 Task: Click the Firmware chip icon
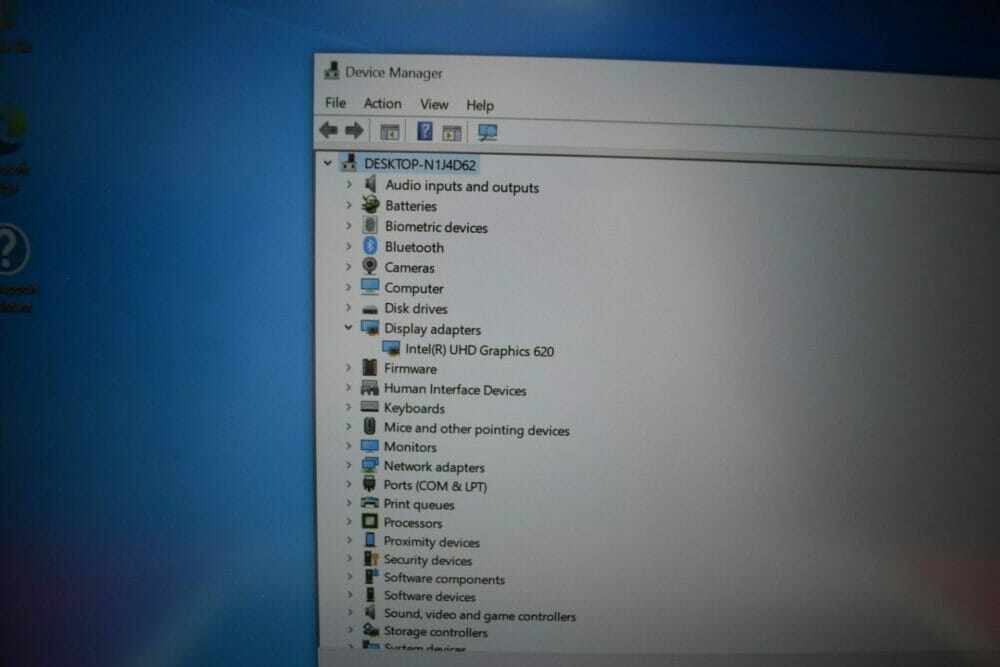click(x=370, y=367)
